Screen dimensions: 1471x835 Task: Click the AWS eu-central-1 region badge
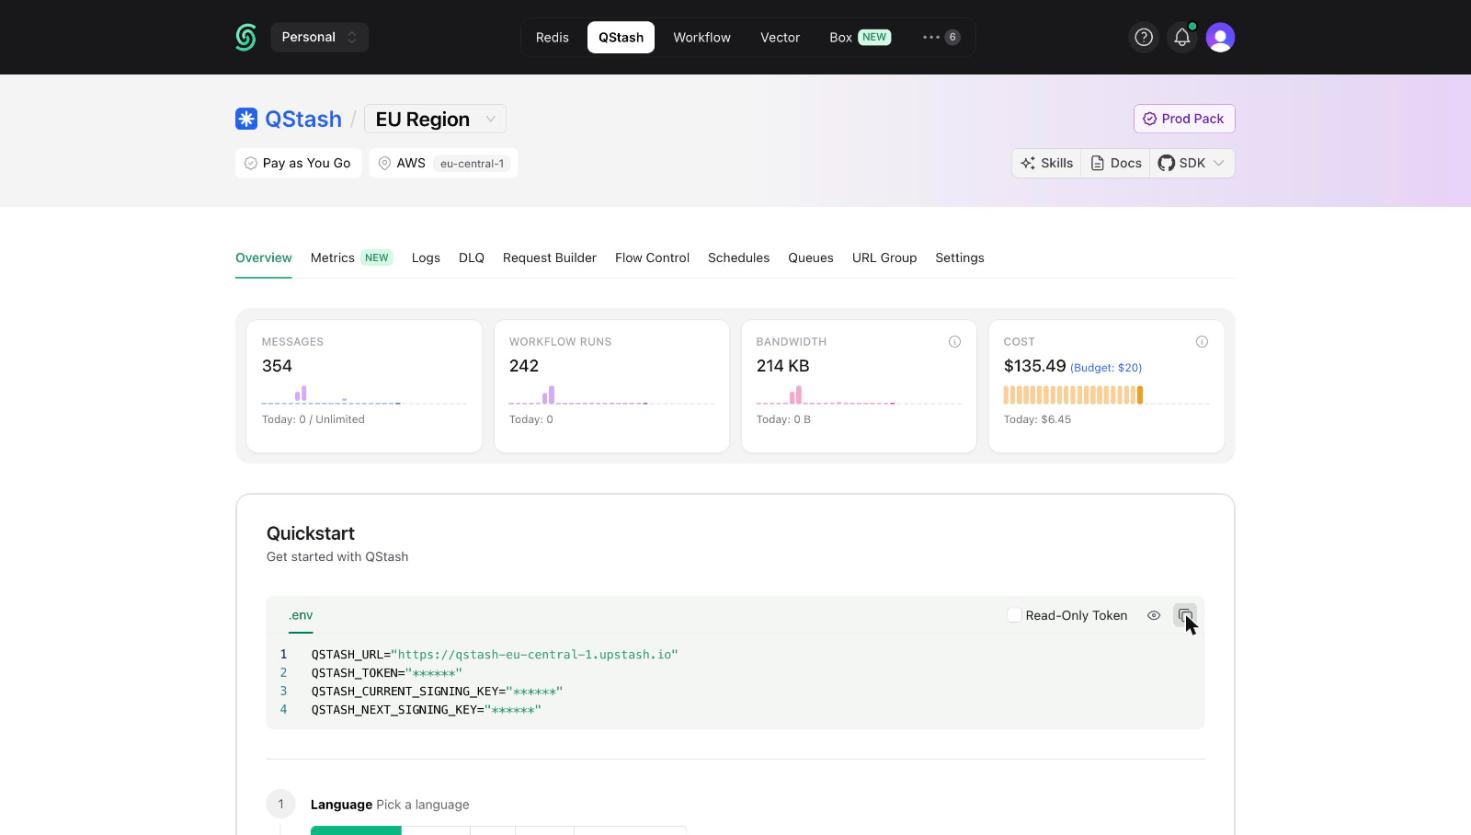443,163
